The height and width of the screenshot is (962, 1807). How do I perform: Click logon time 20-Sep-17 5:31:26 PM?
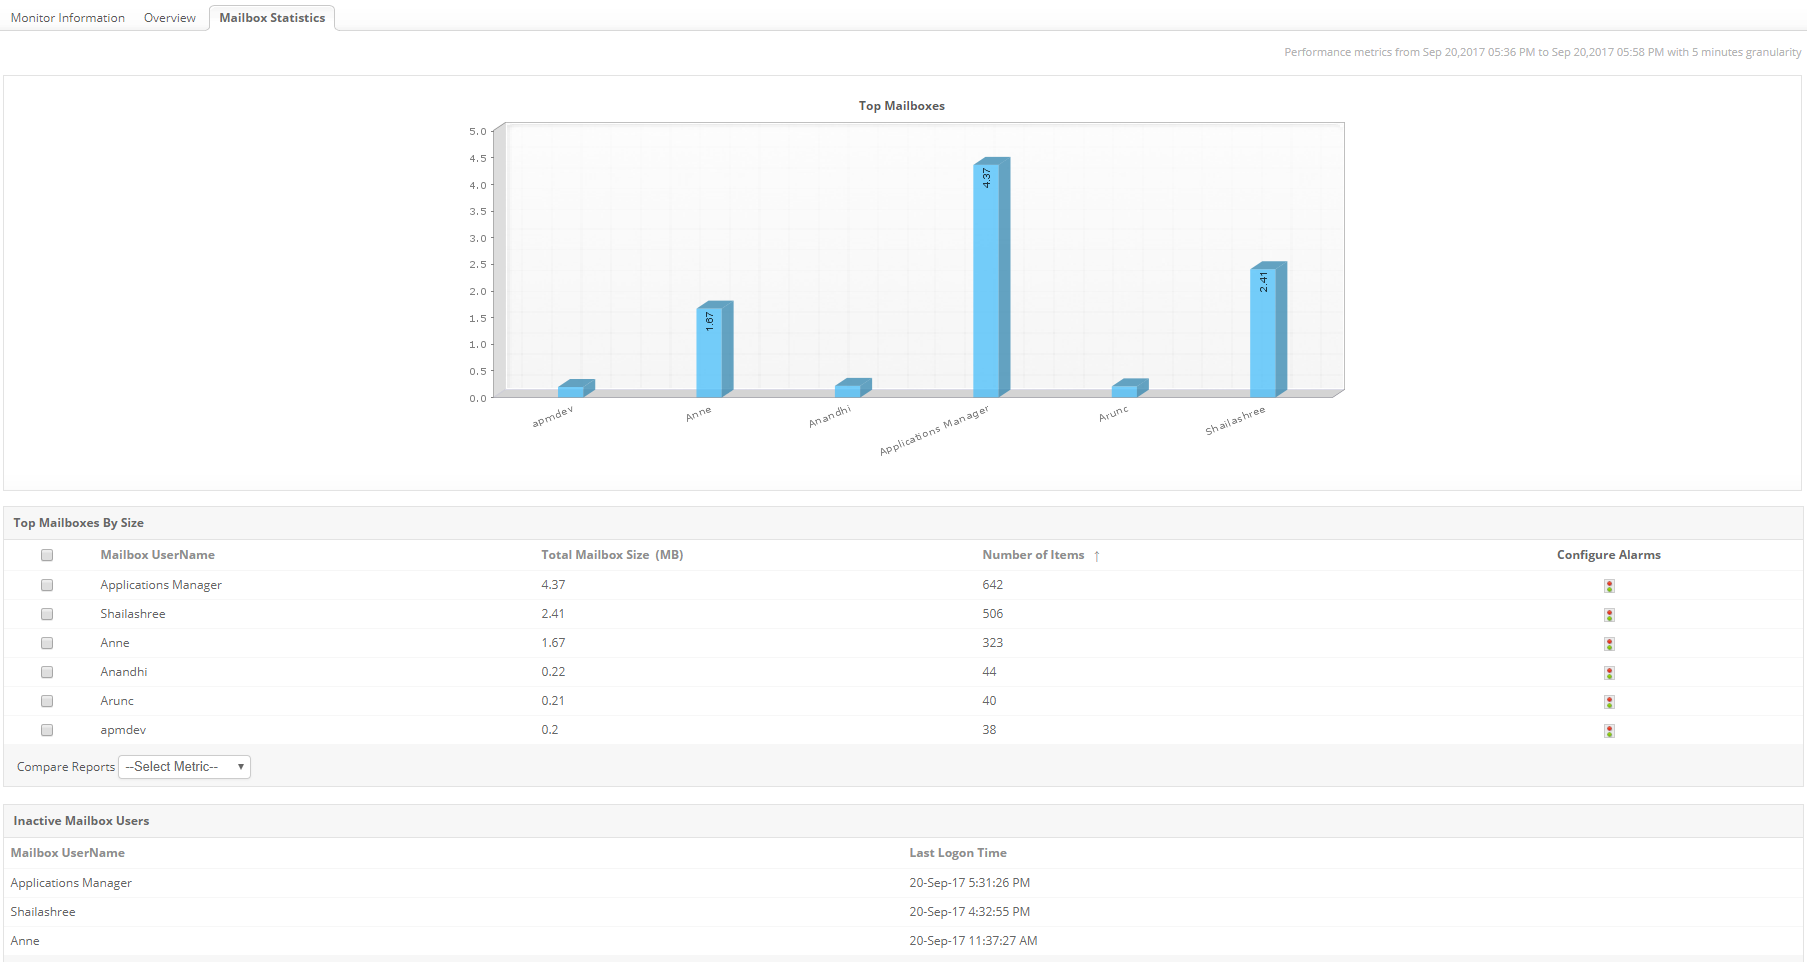point(969,883)
